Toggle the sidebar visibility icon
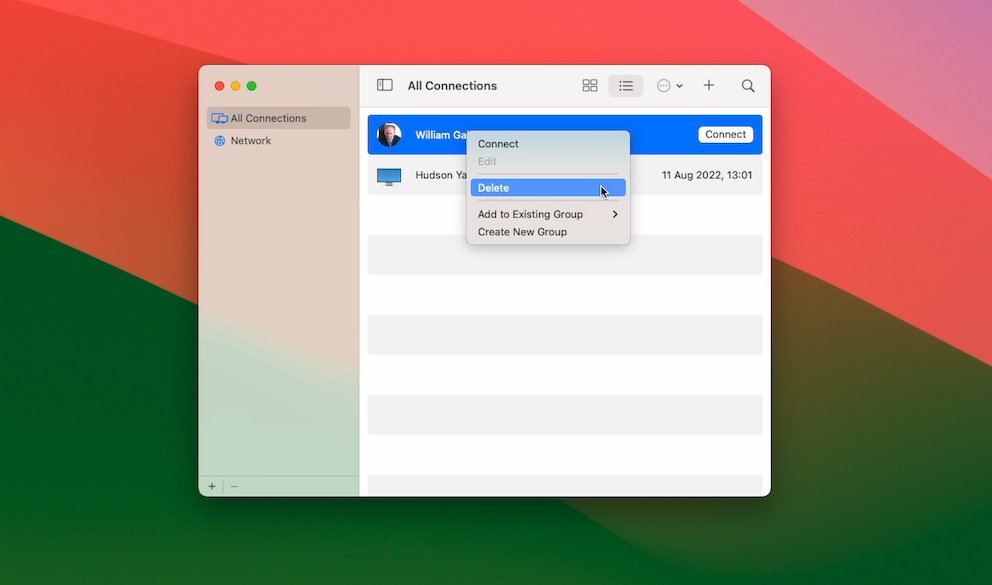 [x=385, y=86]
